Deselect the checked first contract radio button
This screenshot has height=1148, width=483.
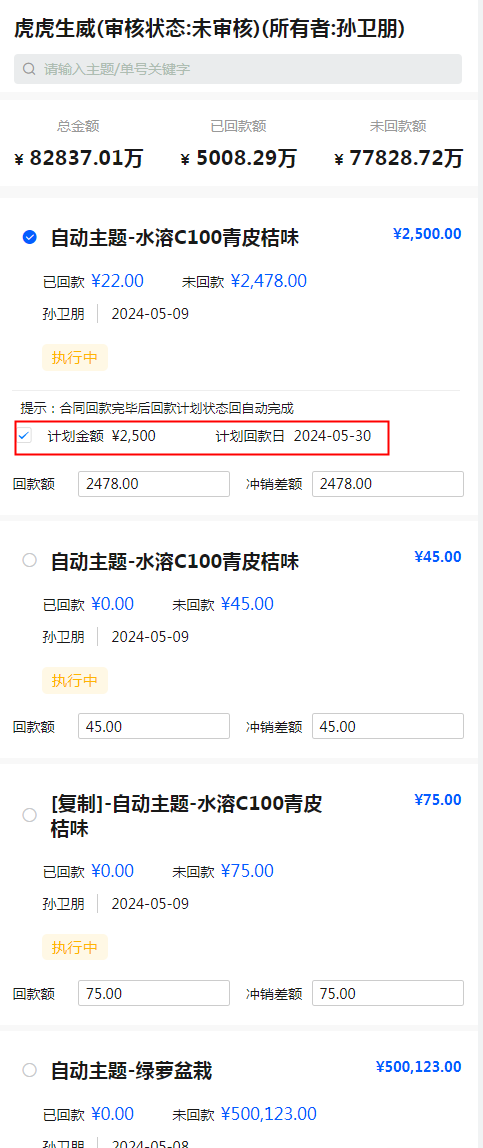point(29,237)
